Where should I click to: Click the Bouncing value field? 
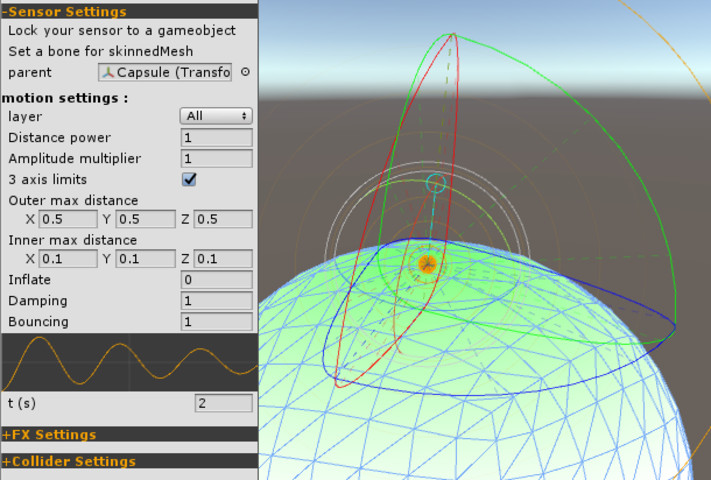coord(217,321)
